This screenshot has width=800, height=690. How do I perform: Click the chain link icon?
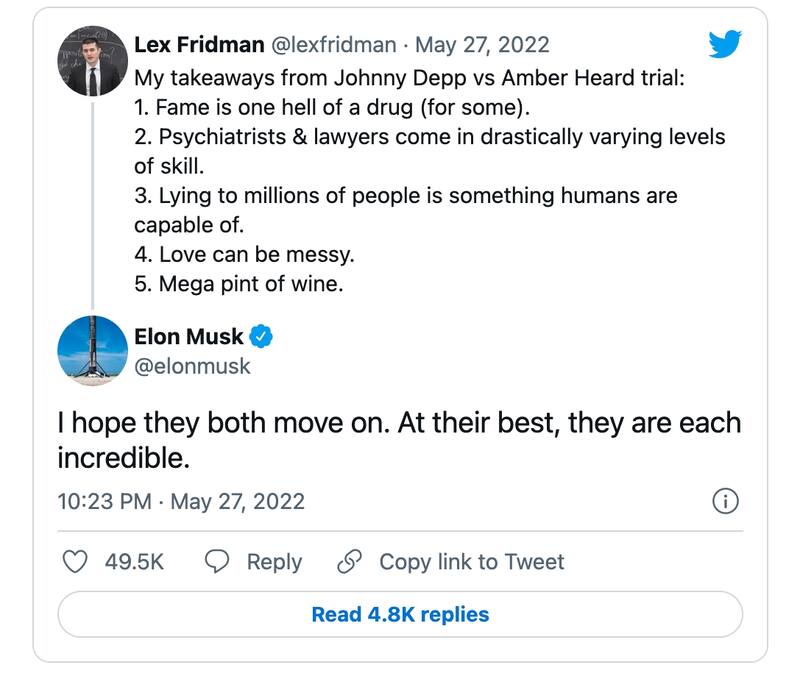pyautogui.click(x=349, y=562)
